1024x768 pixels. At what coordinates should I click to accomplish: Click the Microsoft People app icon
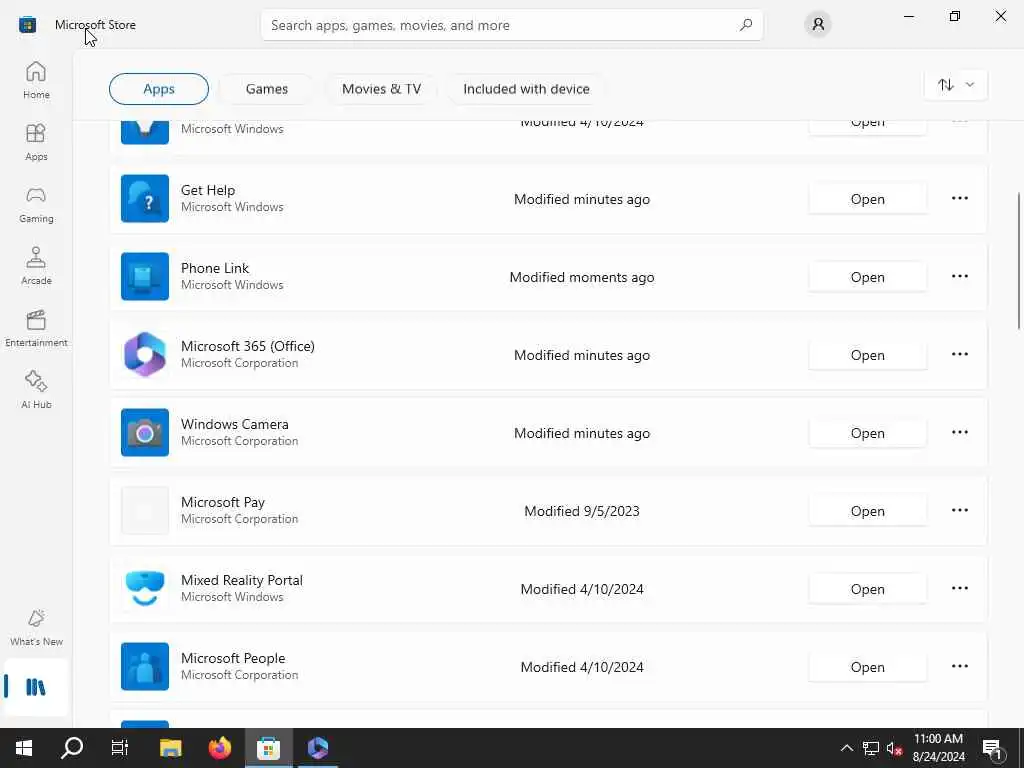coord(145,667)
